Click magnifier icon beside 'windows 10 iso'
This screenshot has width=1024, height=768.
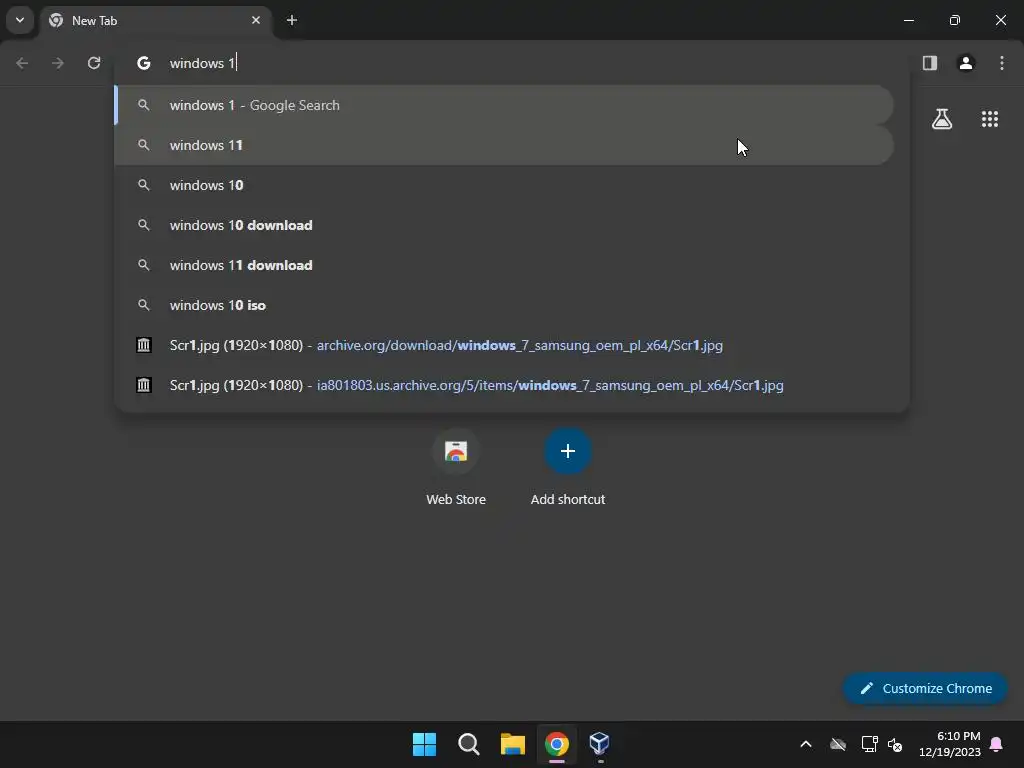coord(144,305)
